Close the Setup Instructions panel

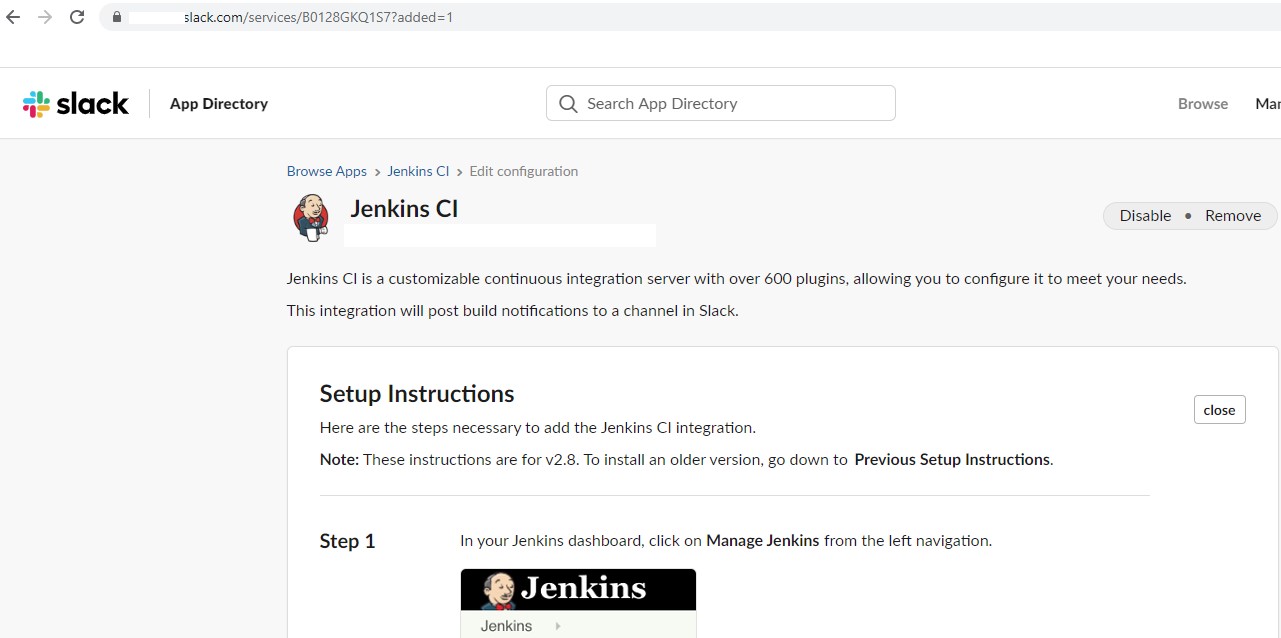(x=1219, y=409)
